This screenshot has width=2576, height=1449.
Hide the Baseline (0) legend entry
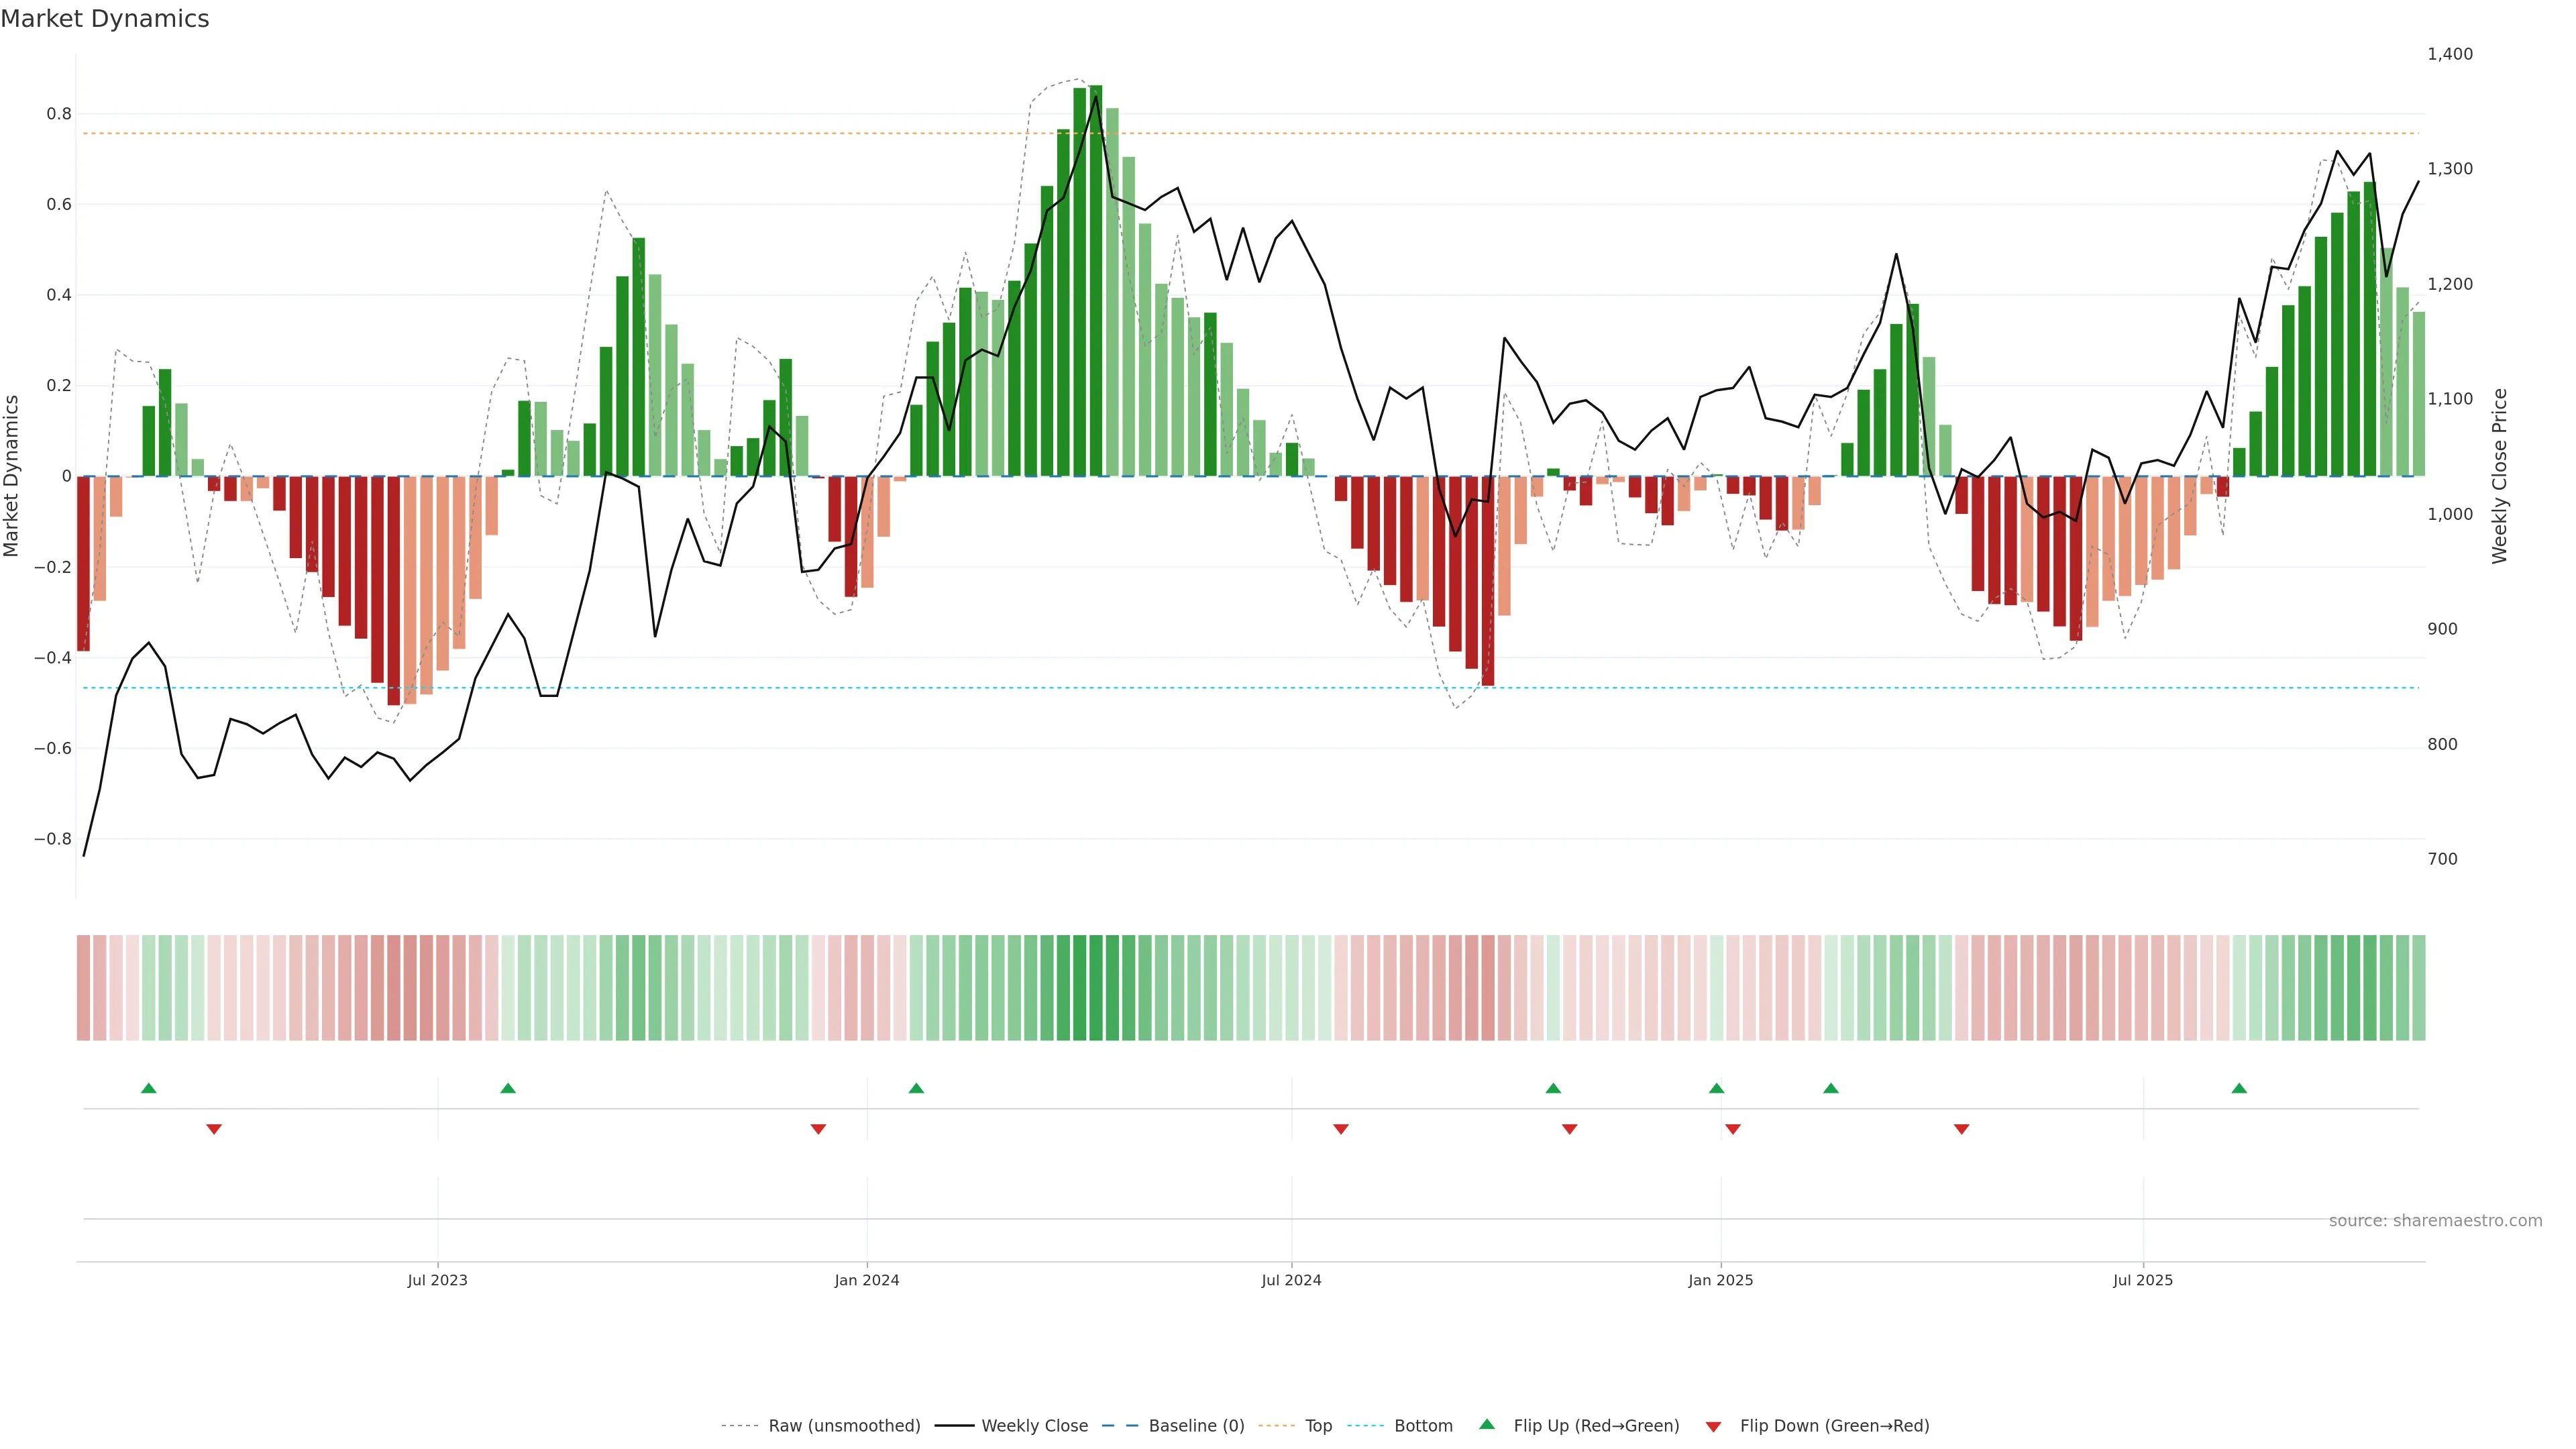pyautogui.click(x=1196, y=1426)
